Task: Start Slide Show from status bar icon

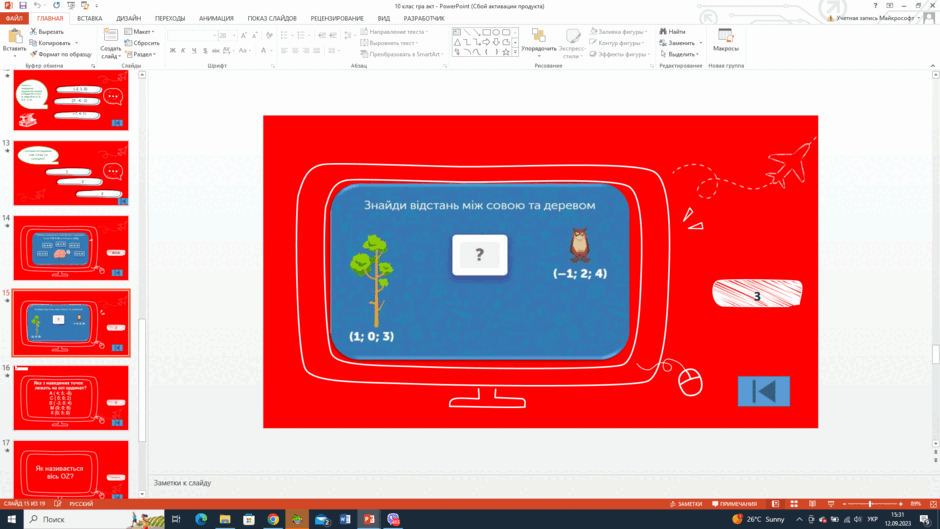Action: [831, 504]
